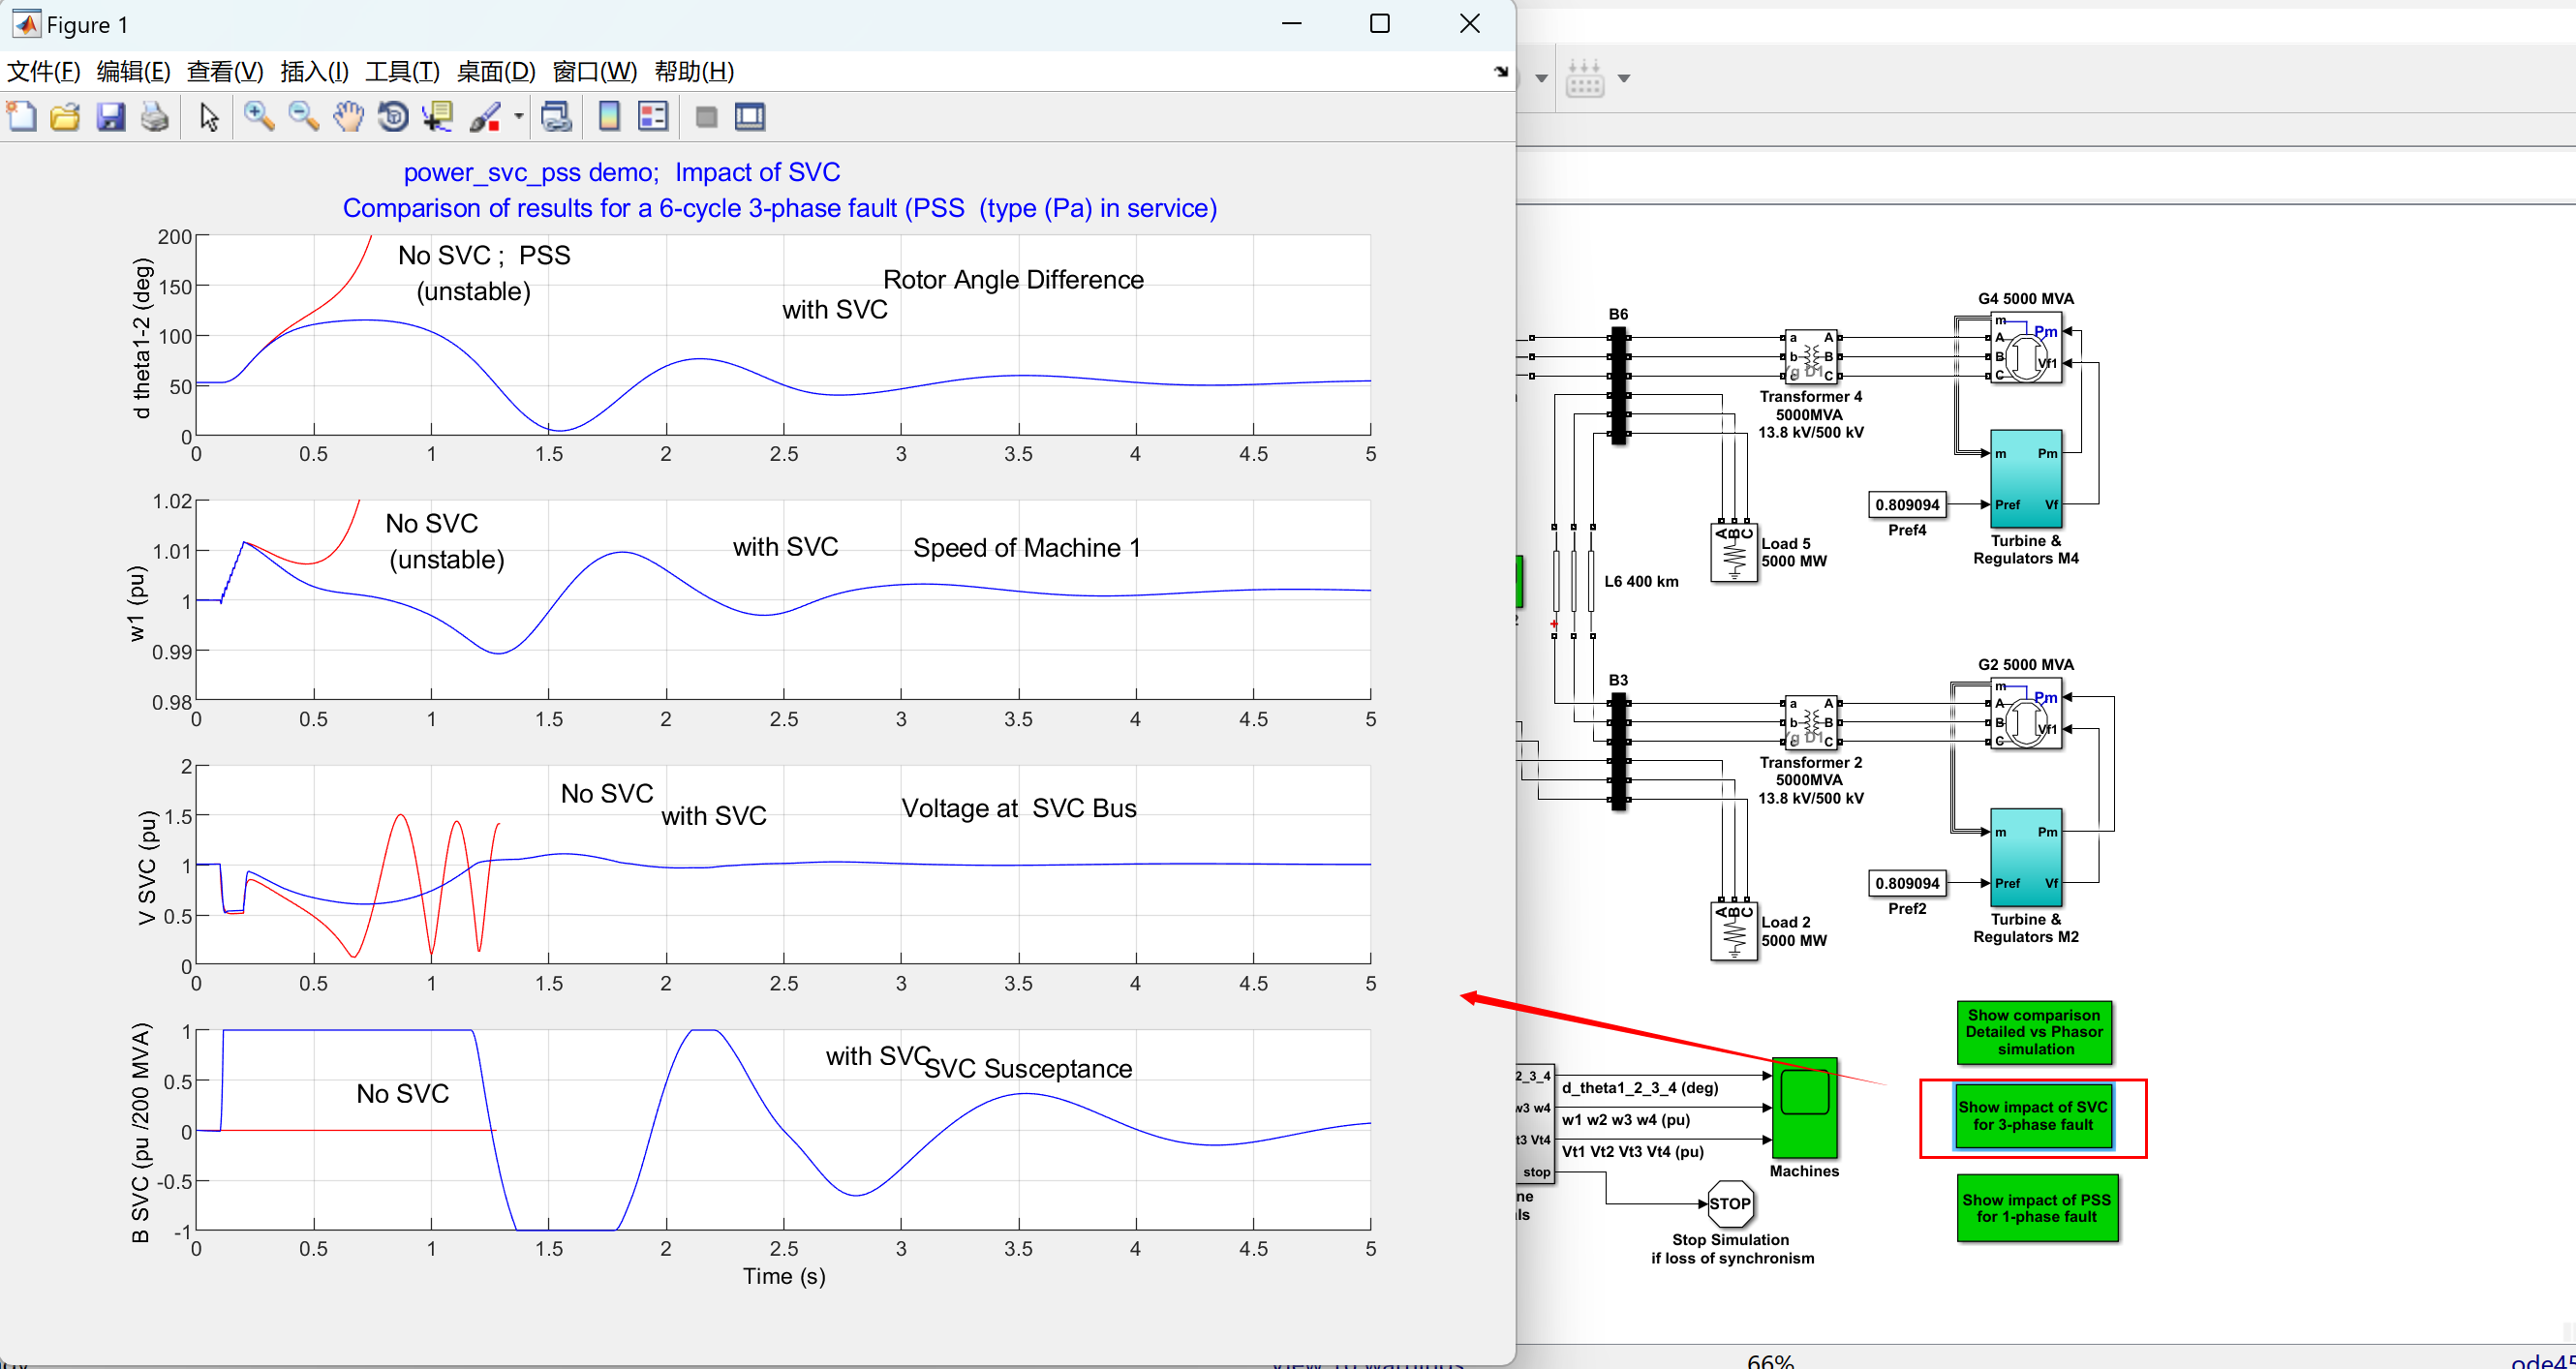Select the Rotate 3D tool
2576x1369 pixels.
(x=393, y=117)
